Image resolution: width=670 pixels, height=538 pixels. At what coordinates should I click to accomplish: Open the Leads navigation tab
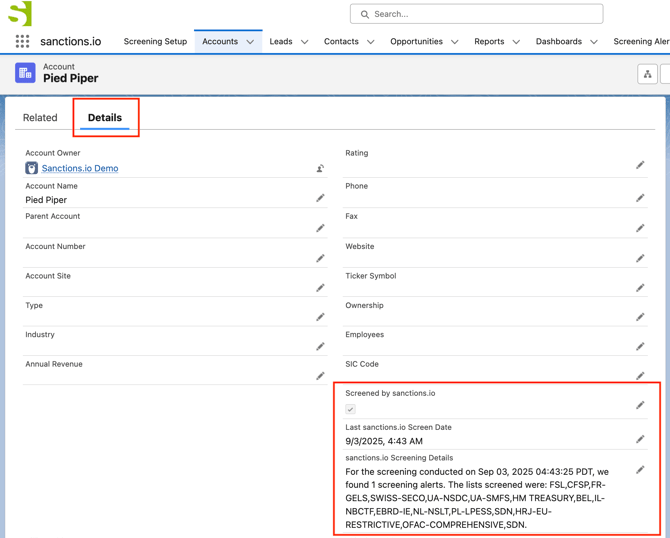(281, 41)
